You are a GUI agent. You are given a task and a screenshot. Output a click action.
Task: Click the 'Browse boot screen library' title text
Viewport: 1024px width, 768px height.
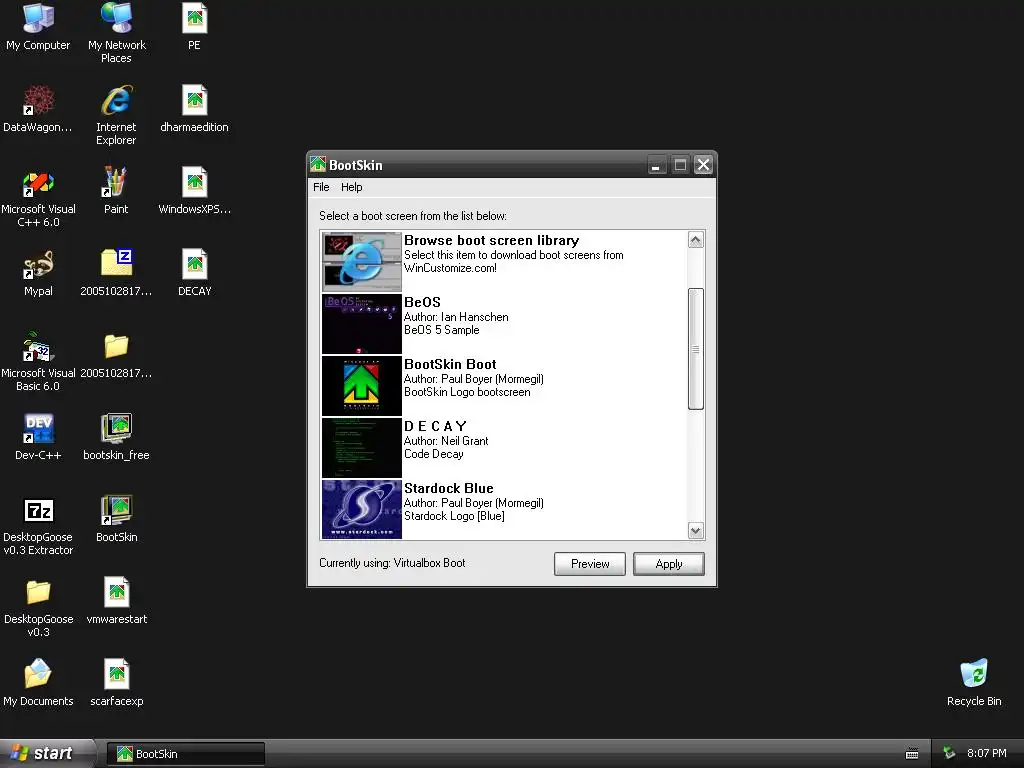click(x=491, y=240)
